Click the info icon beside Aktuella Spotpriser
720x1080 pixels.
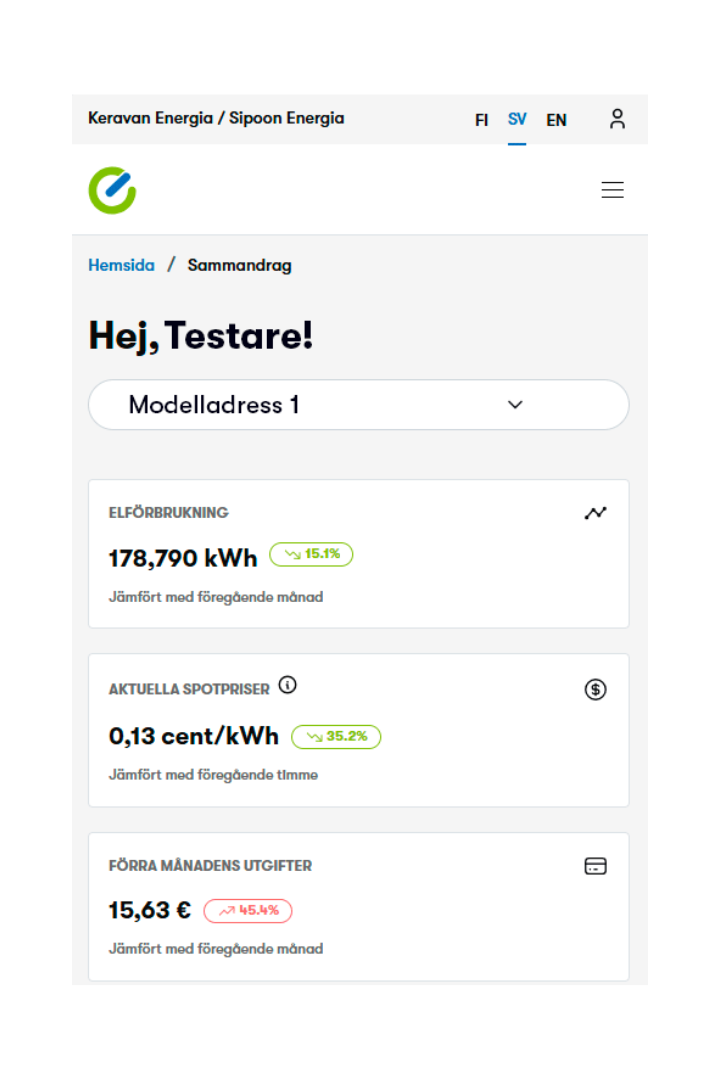[x=288, y=686]
